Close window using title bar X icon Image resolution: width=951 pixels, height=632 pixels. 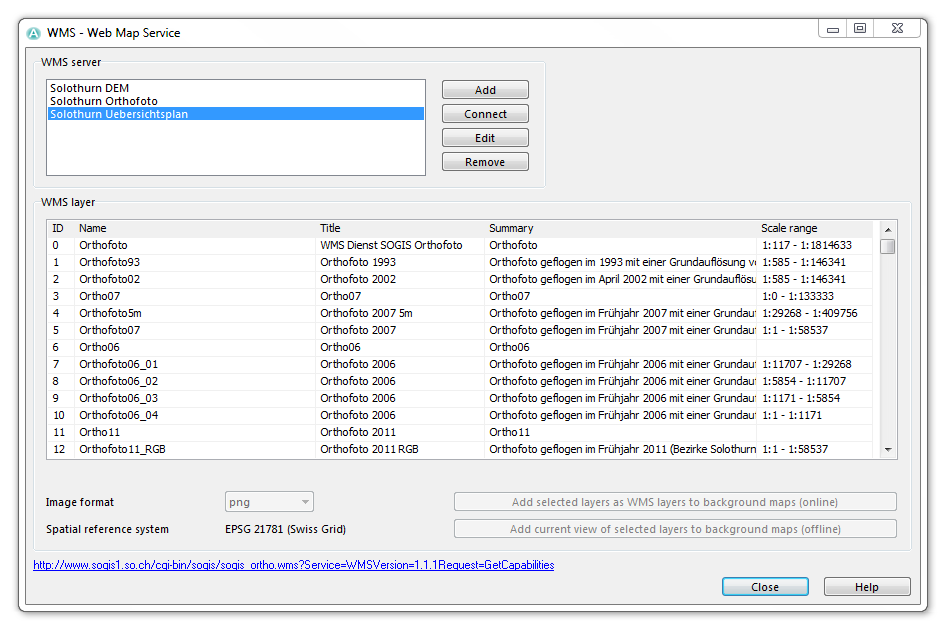(x=898, y=29)
